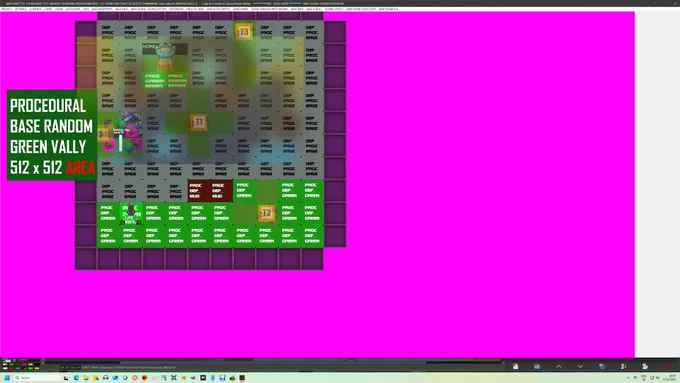This screenshot has width=680, height=383.
Task: Select the T1 marker tile on the map
Action: [198, 122]
